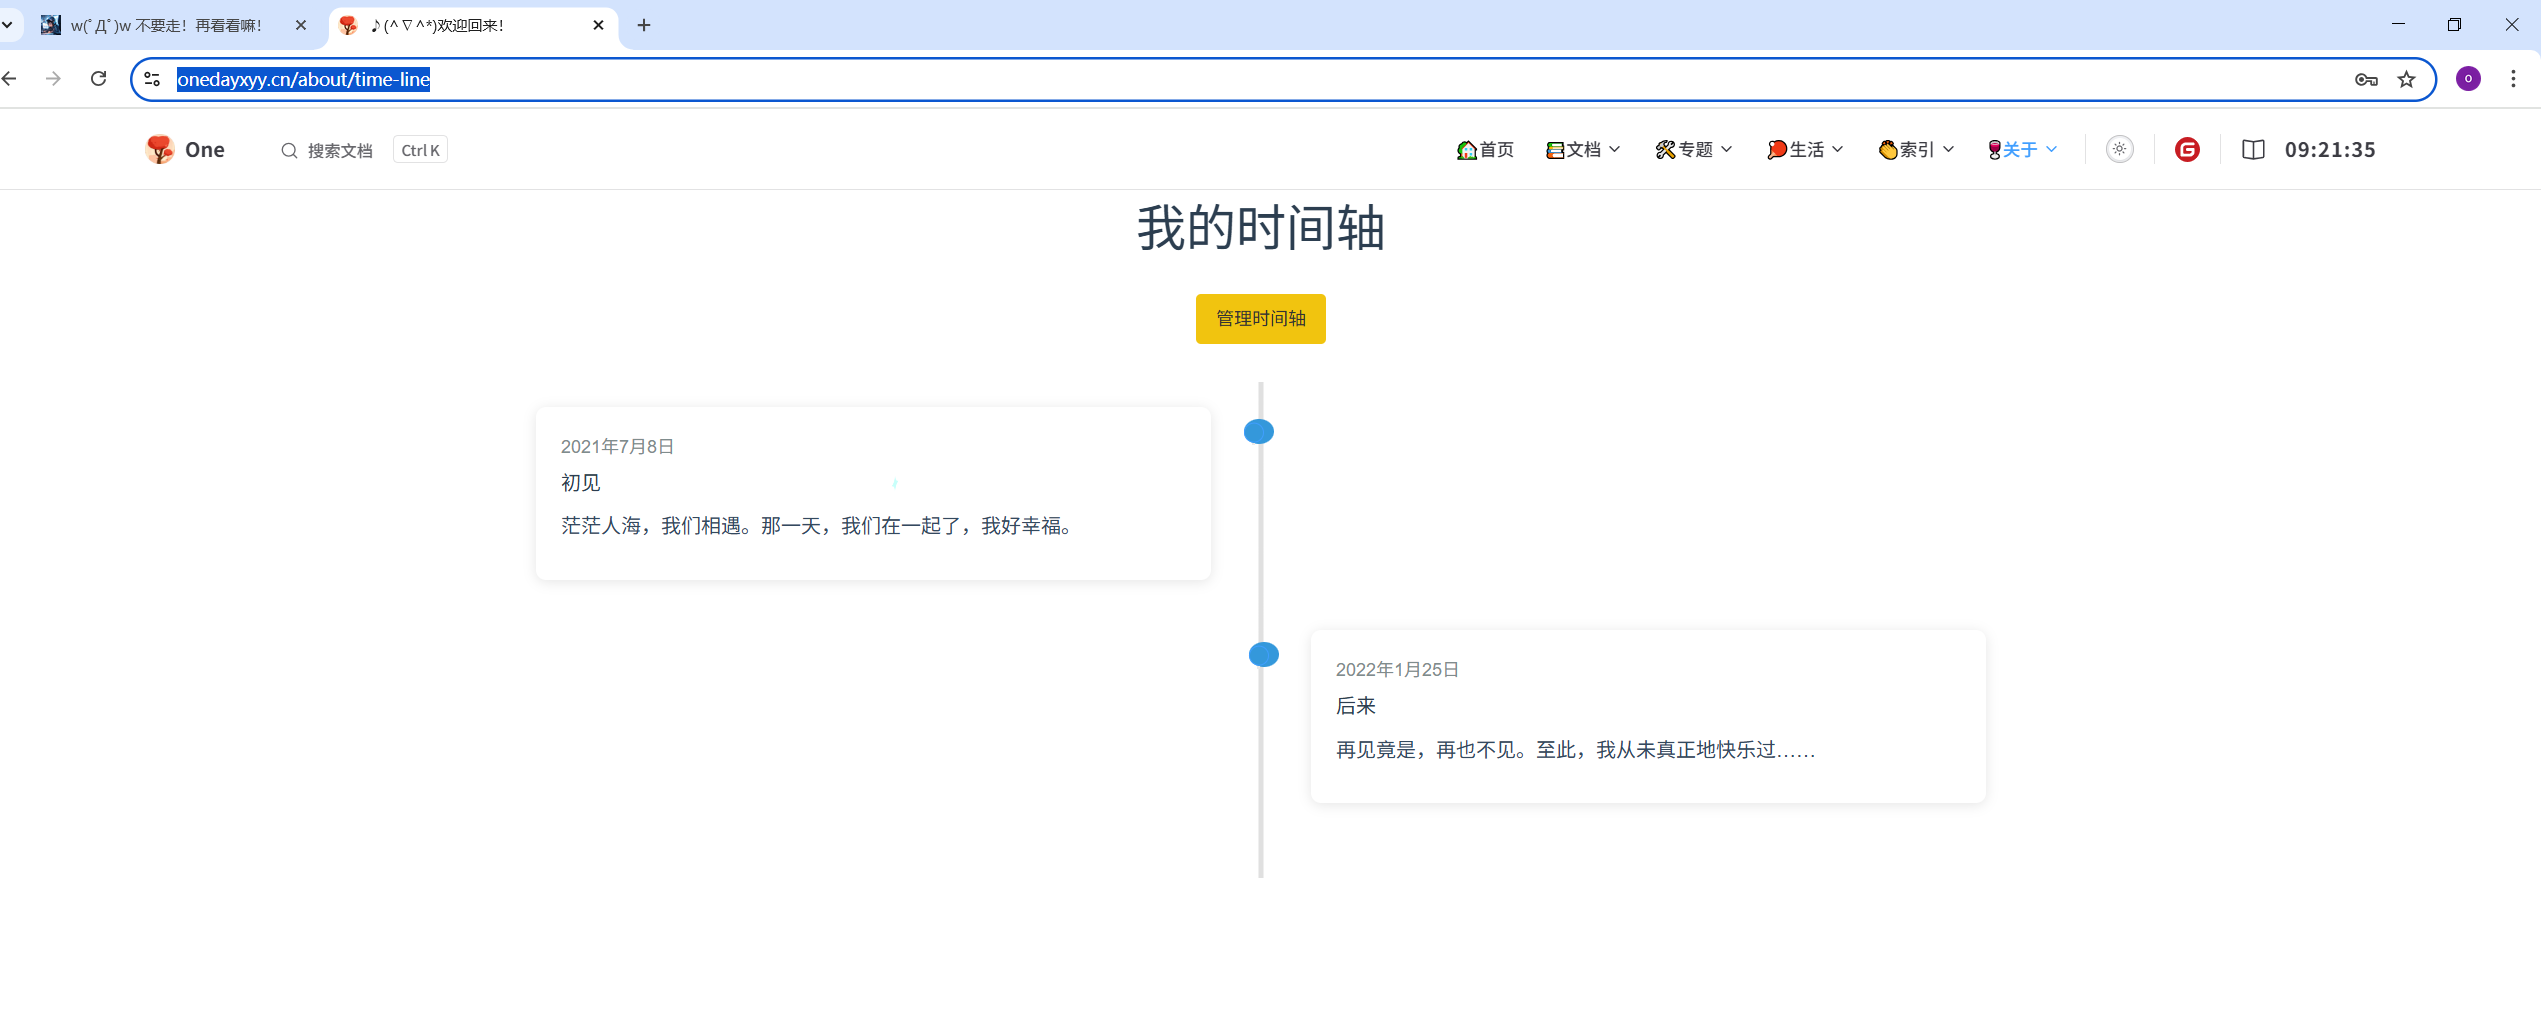Click the One site logo icon
The width and height of the screenshot is (2541, 1021).
160,150
